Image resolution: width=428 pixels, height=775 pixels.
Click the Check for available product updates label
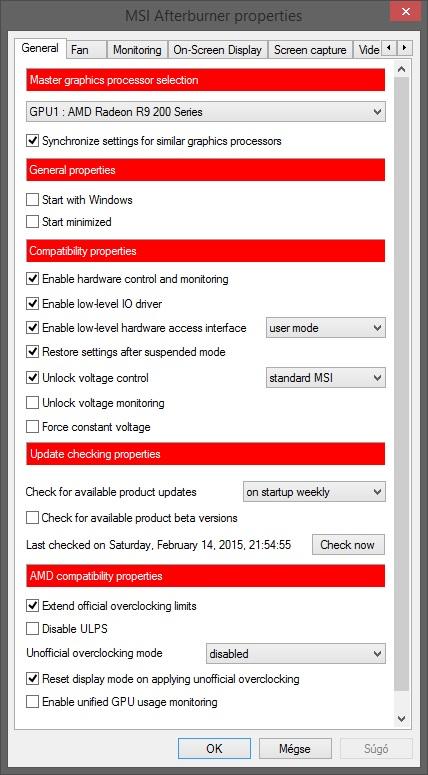click(111, 492)
